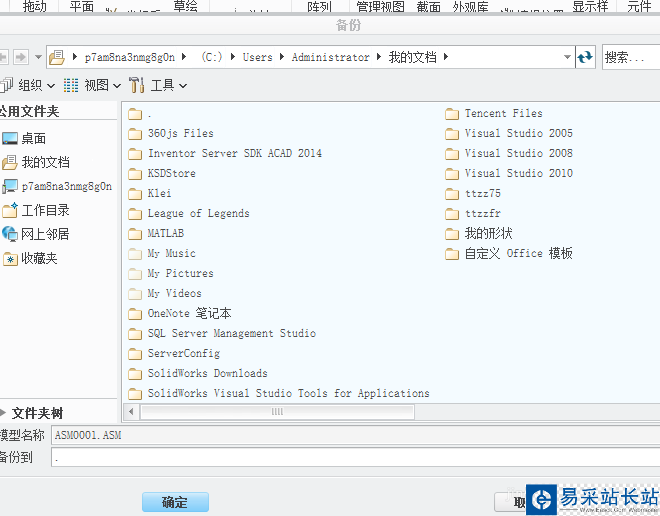Select the Visual Studio 2005 folder
The image size is (660, 516).
pyautogui.click(x=509, y=134)
